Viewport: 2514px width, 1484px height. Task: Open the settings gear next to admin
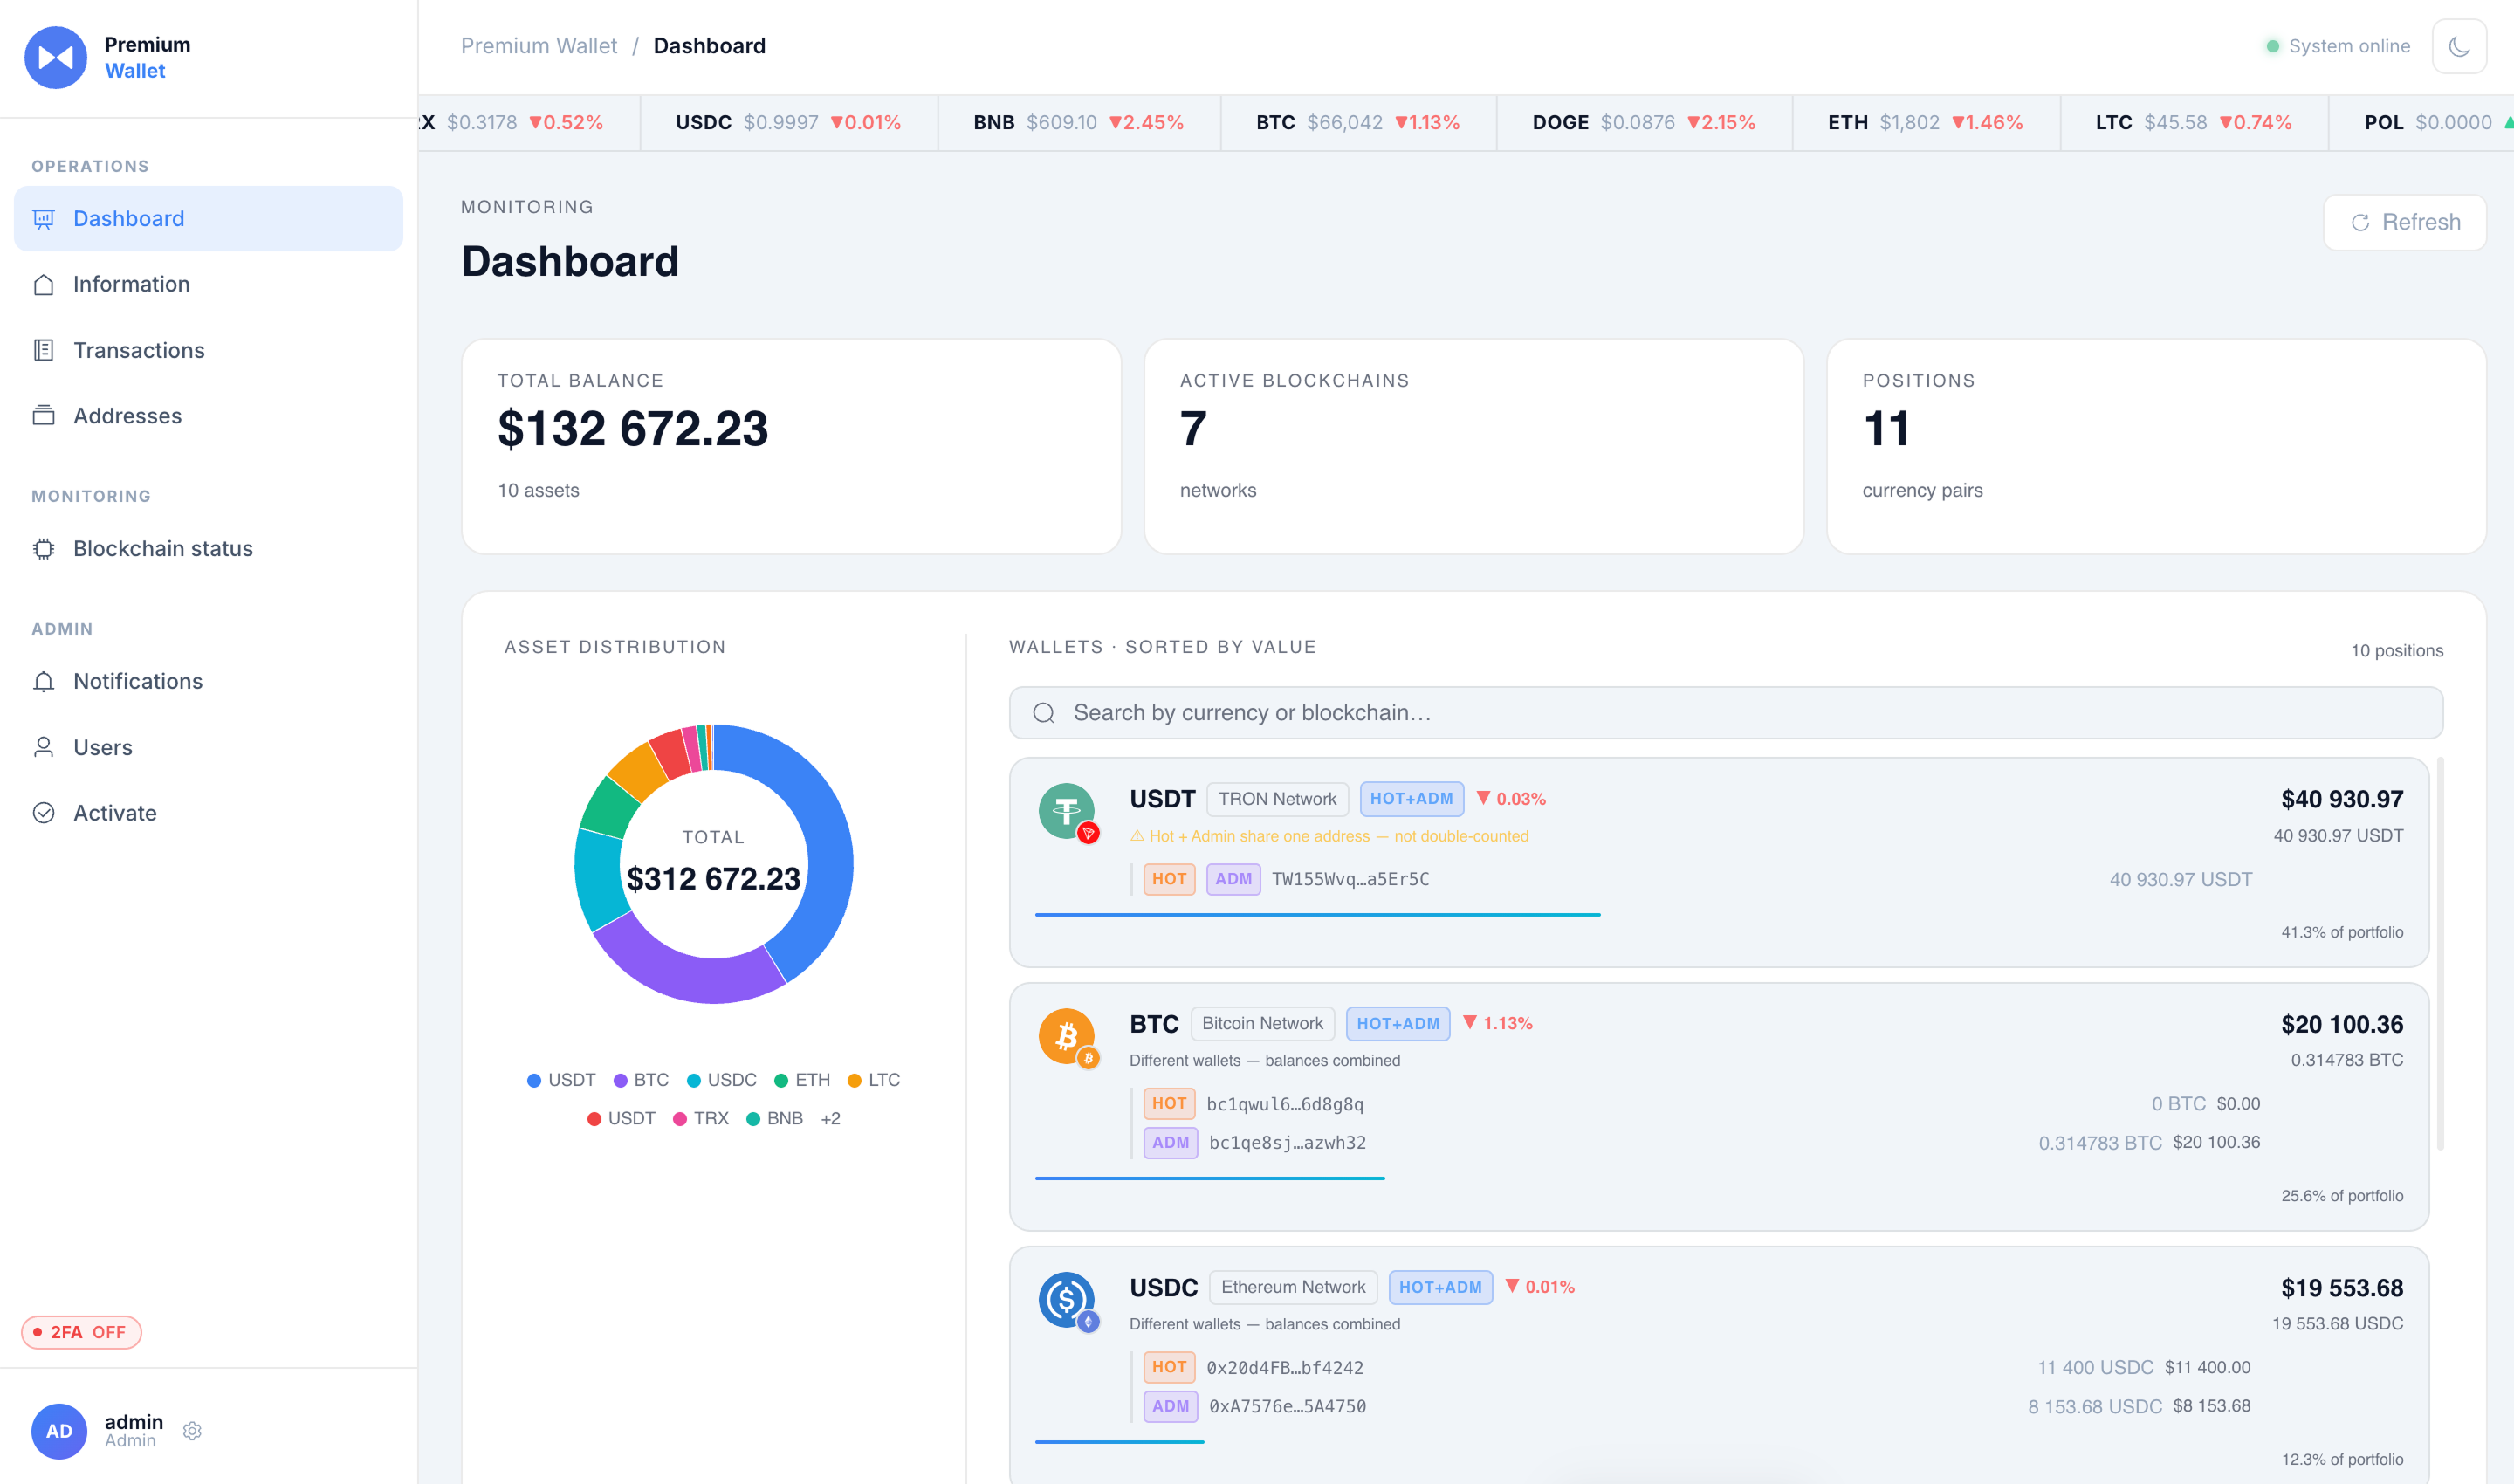(192, 1431)
